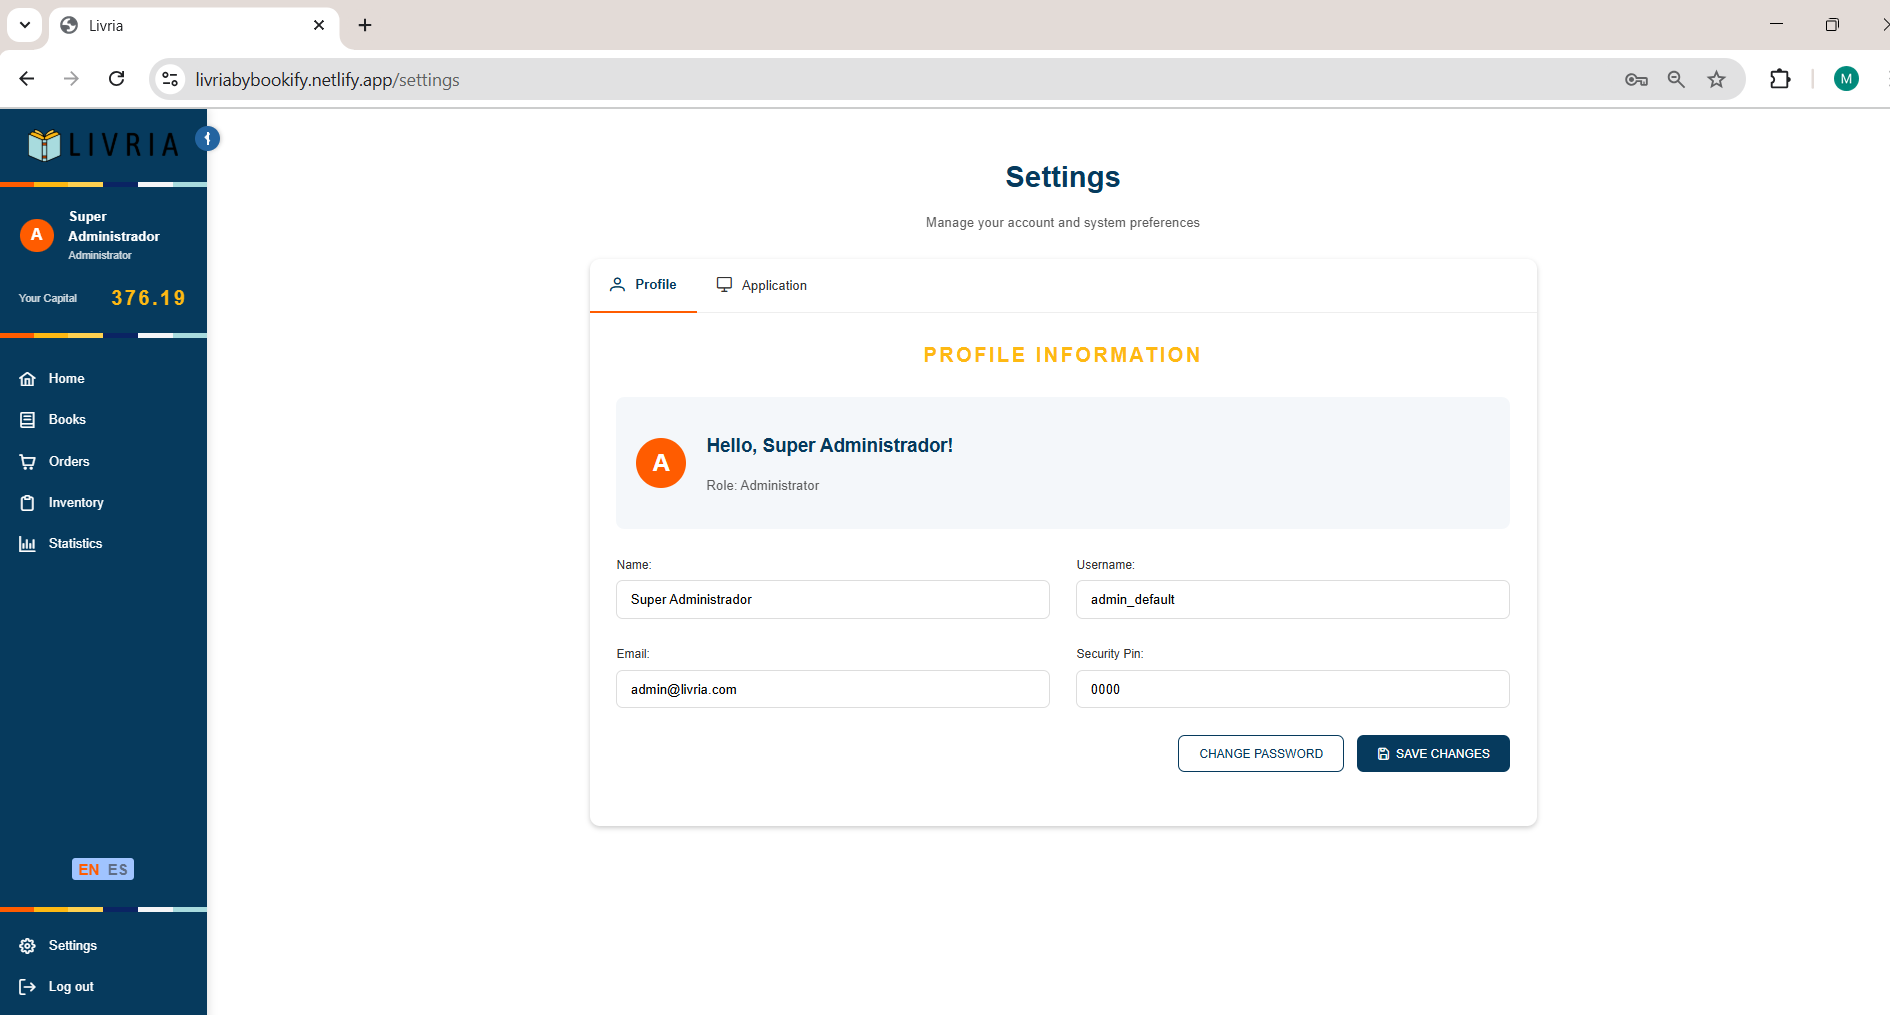The image size is (1890, 1015).
Task: Go to Orders in the sidebar
Action: click(x=69, y=461)
